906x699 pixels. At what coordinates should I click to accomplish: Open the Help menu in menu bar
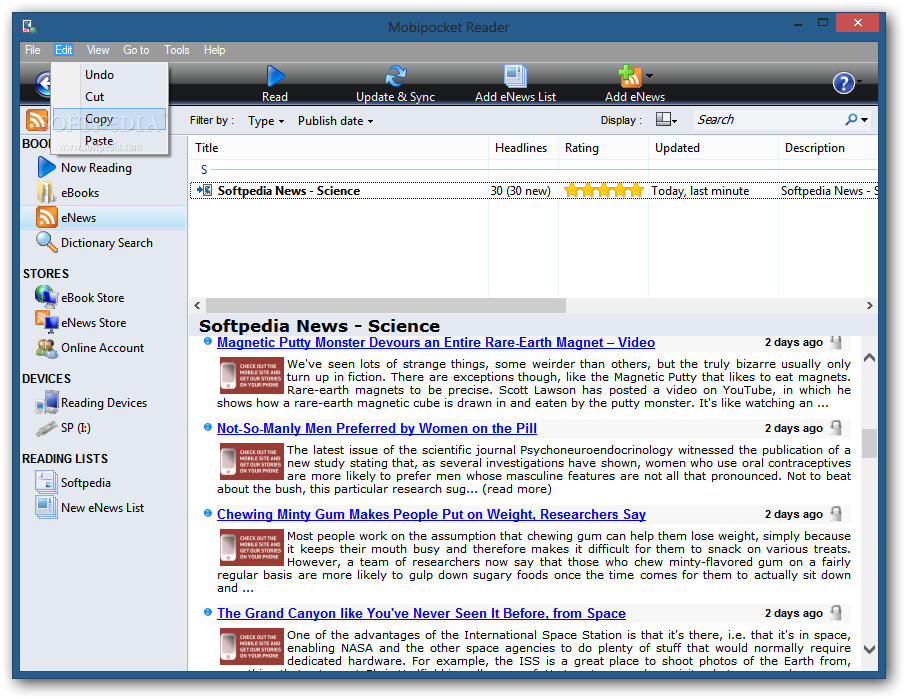click(214, 50)
